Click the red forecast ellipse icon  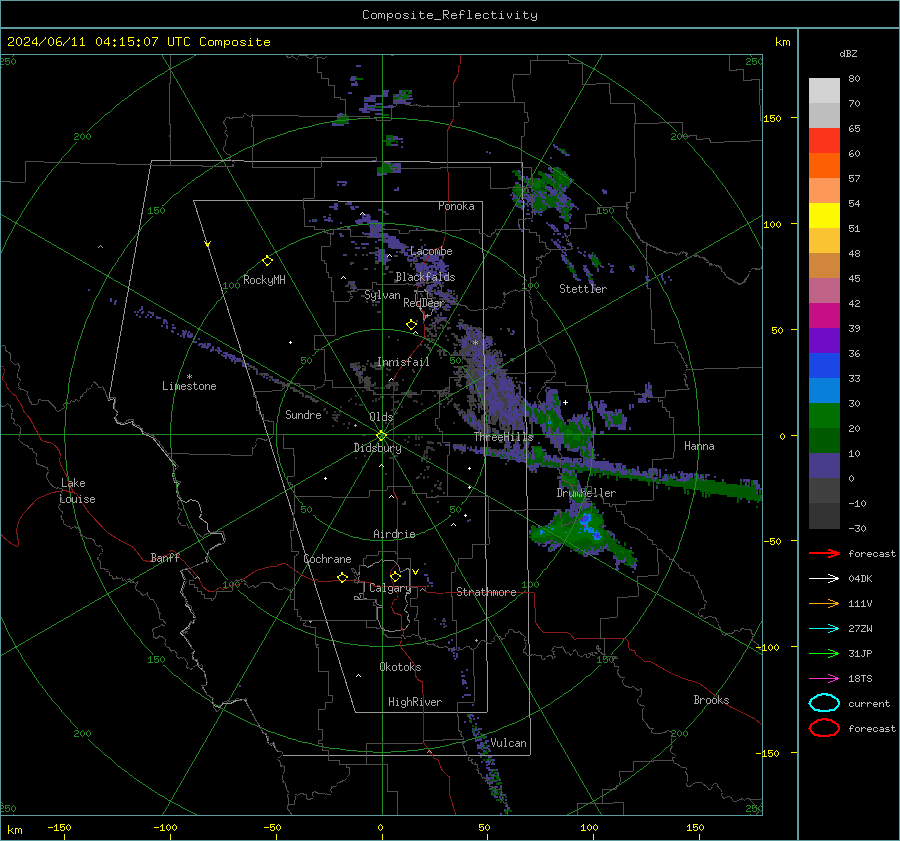(824, 728)
